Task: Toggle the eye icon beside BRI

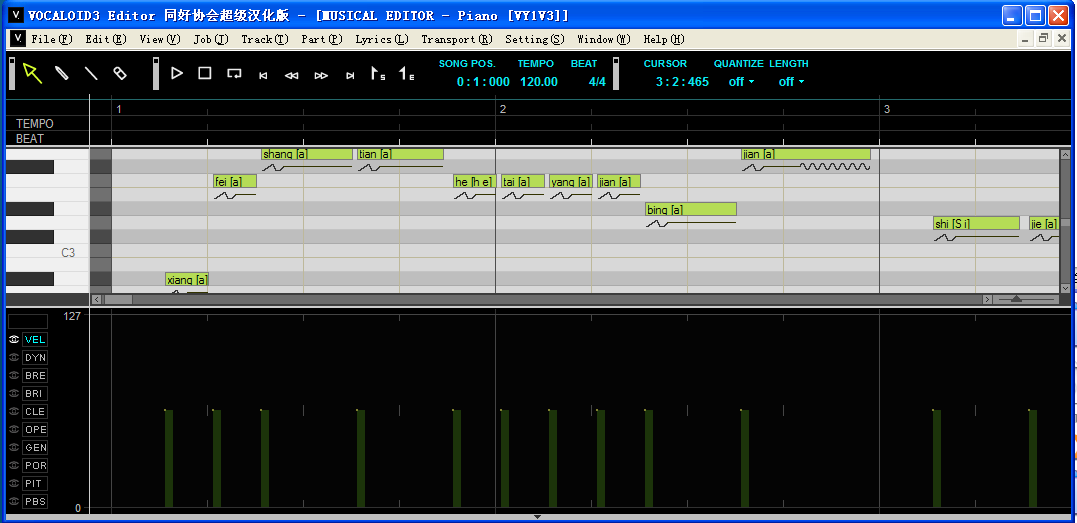Action: point(14,393)
